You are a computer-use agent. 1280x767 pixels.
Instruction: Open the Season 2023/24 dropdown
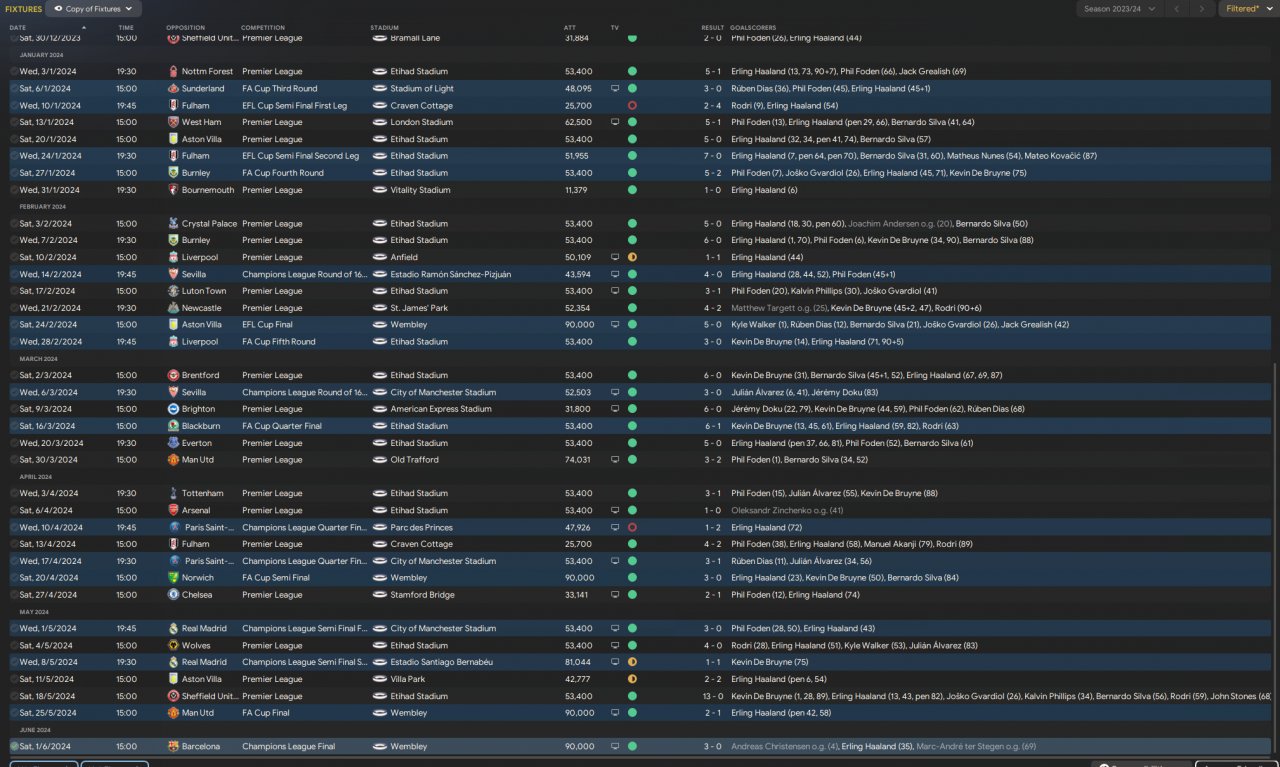1119,9
